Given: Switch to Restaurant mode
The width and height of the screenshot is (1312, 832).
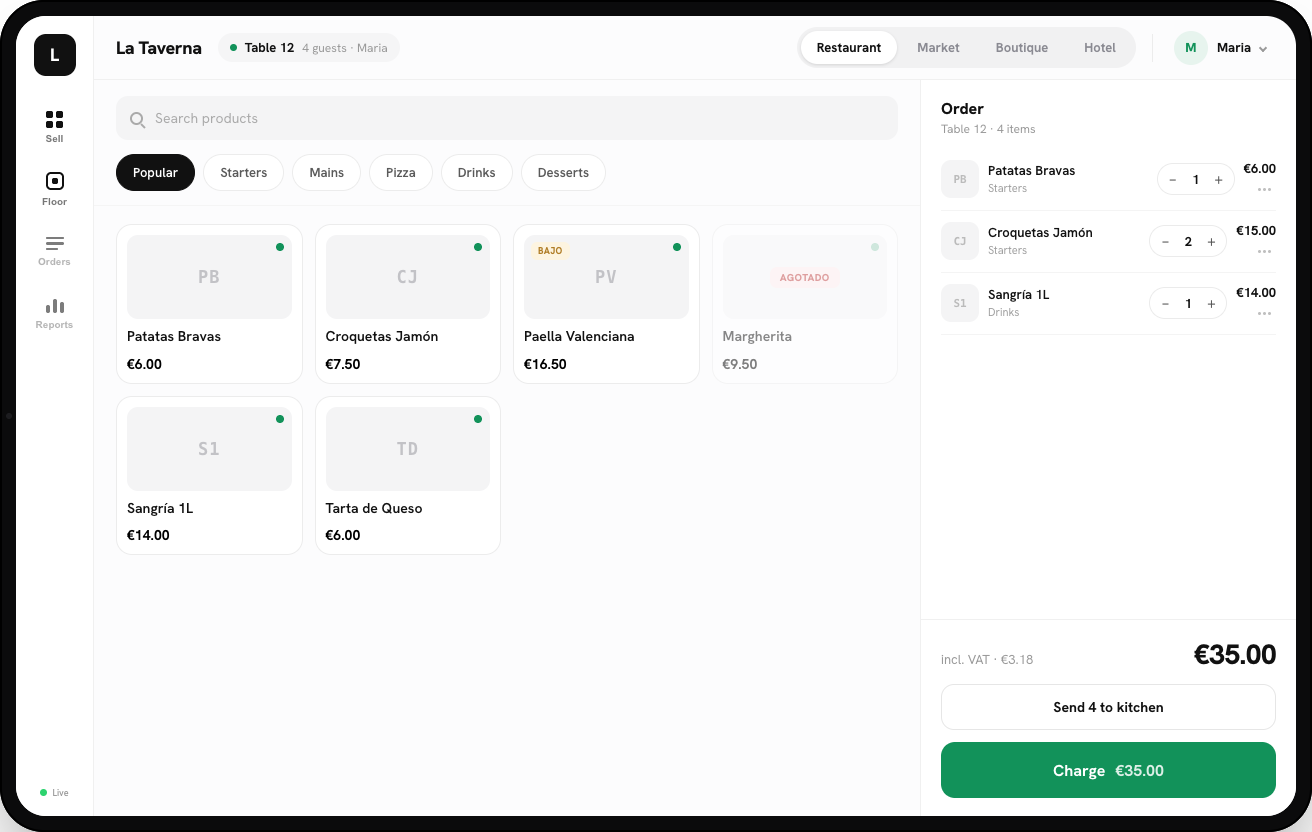Looking at the screenshot, I should click(x=849, y=48).
